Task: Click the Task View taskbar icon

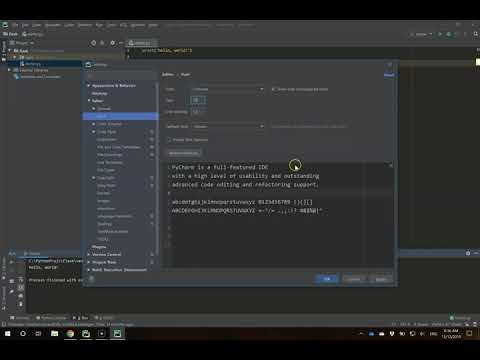Action: (38, 333)
